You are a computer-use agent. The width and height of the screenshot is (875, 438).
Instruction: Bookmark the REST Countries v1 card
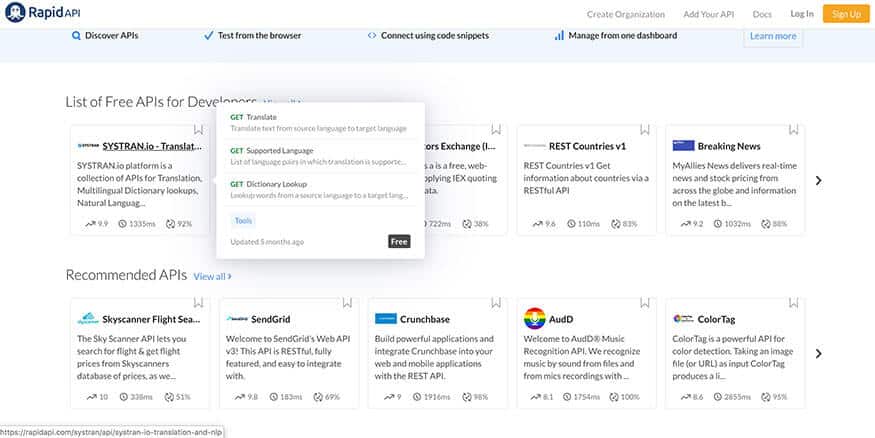tap(645, 130)
